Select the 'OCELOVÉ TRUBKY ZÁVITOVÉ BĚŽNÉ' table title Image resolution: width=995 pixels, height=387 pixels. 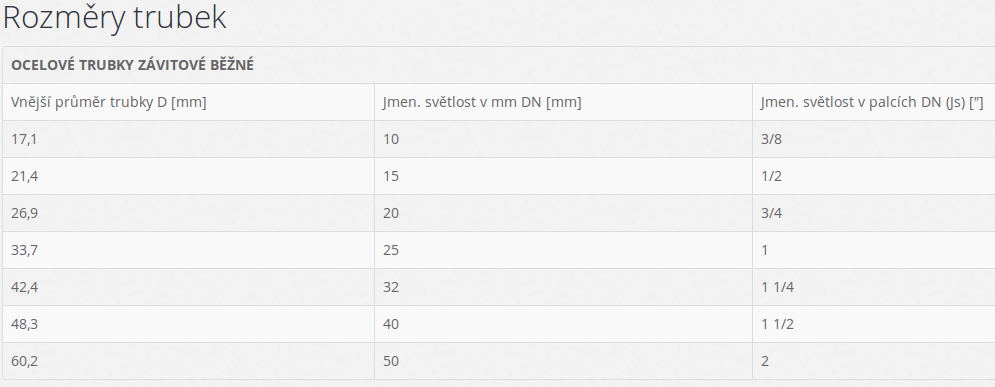[x=133, y=65]
